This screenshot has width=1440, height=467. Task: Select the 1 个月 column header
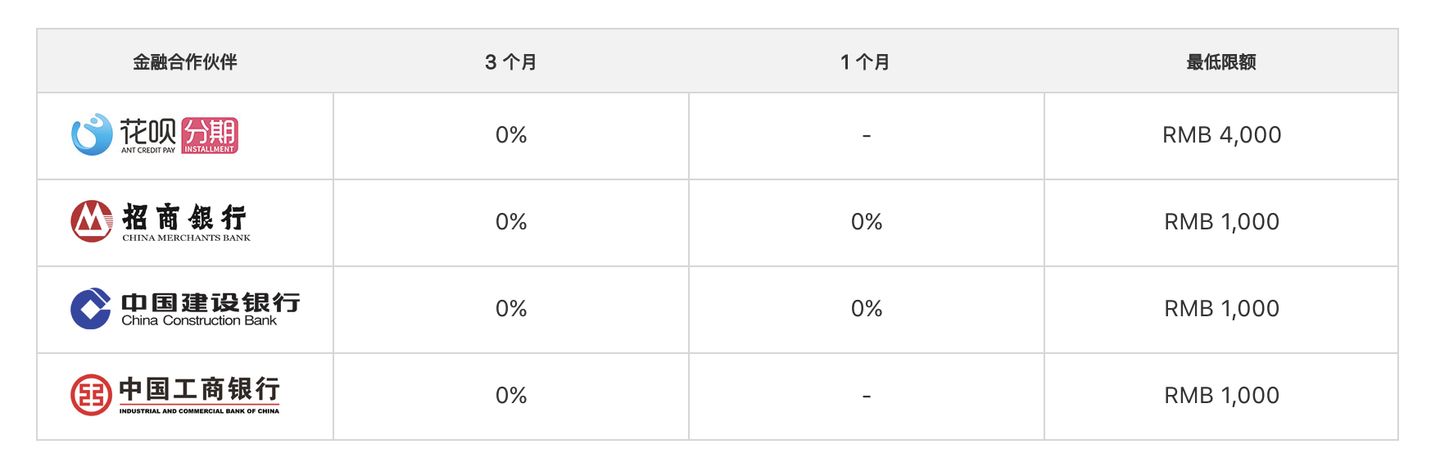866,62
